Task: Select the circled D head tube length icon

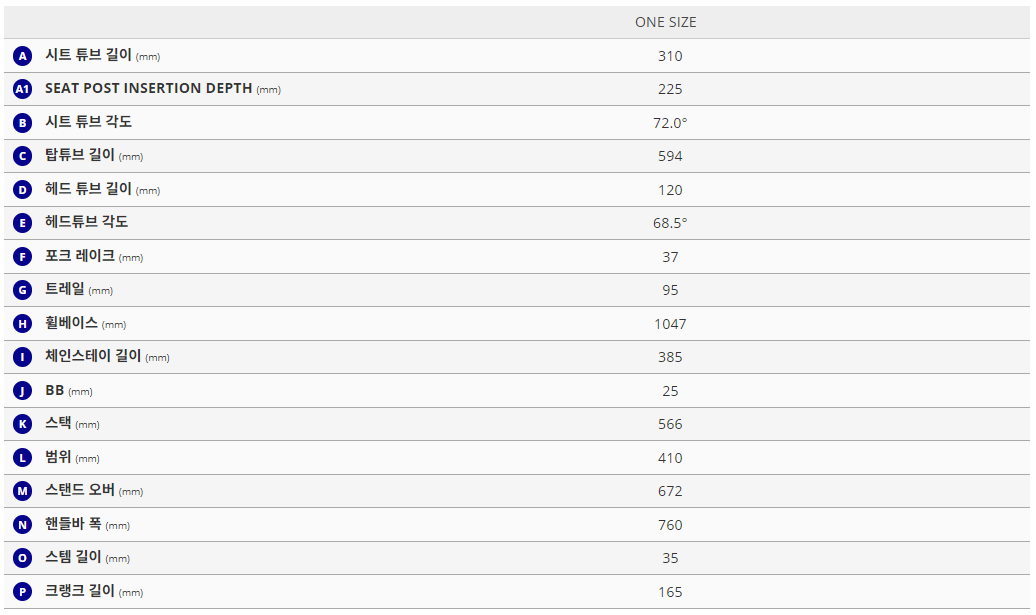Action: (23, 190)
